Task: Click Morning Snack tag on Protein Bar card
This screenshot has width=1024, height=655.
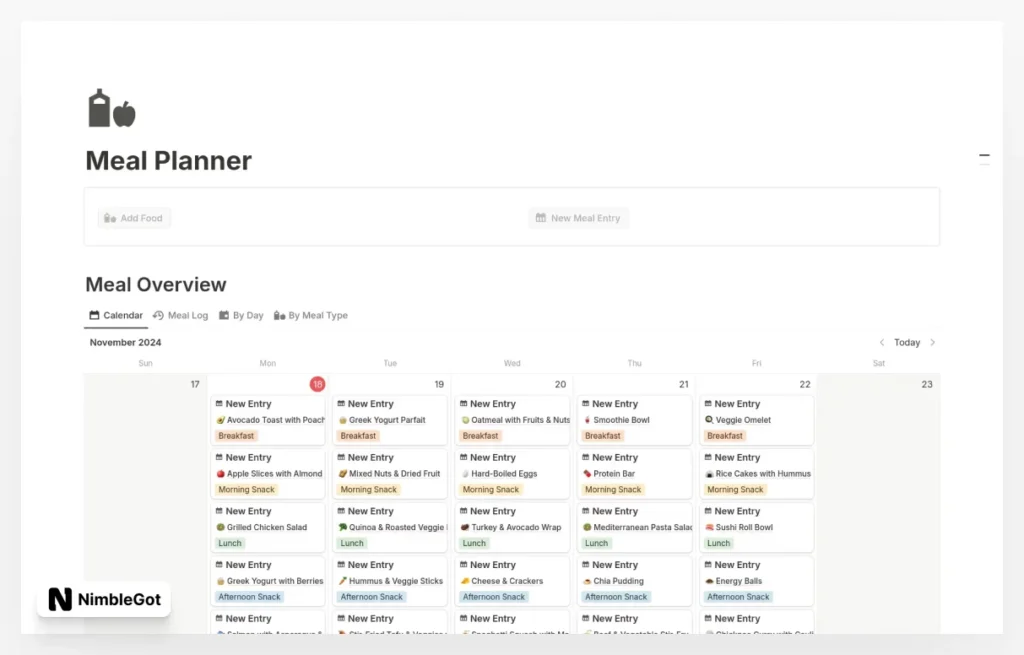Action: (613, 489)
